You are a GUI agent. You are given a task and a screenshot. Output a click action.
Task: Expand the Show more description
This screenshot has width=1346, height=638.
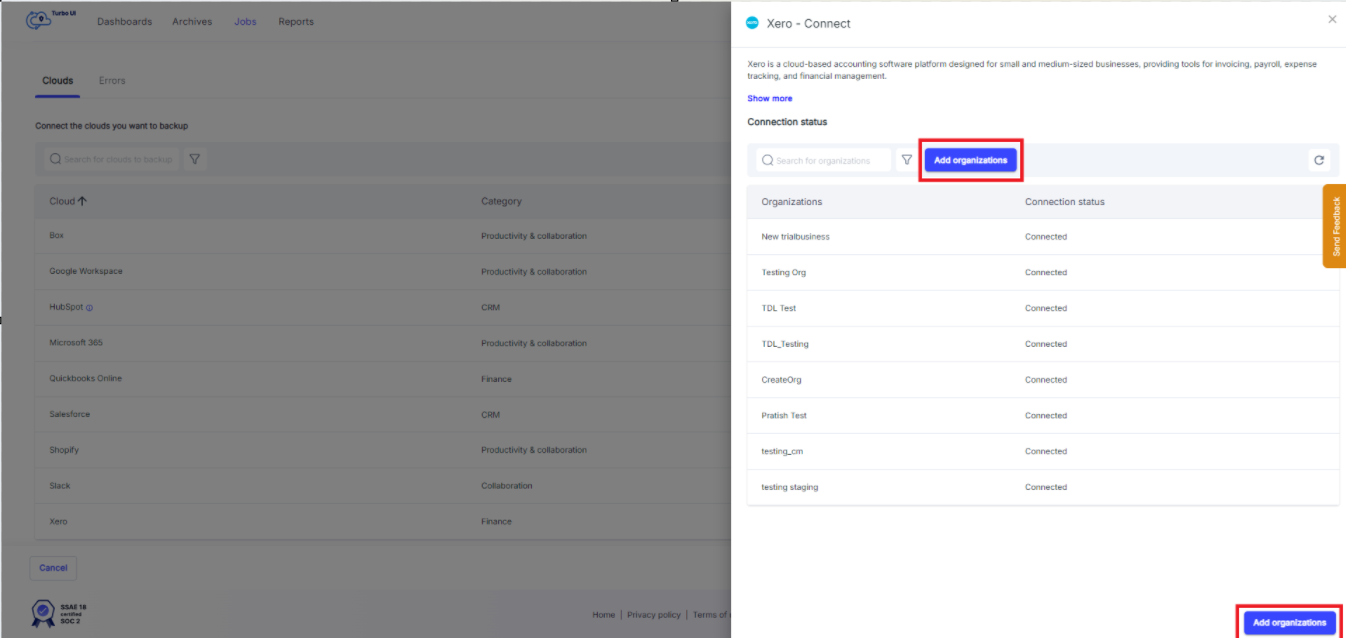768,98
